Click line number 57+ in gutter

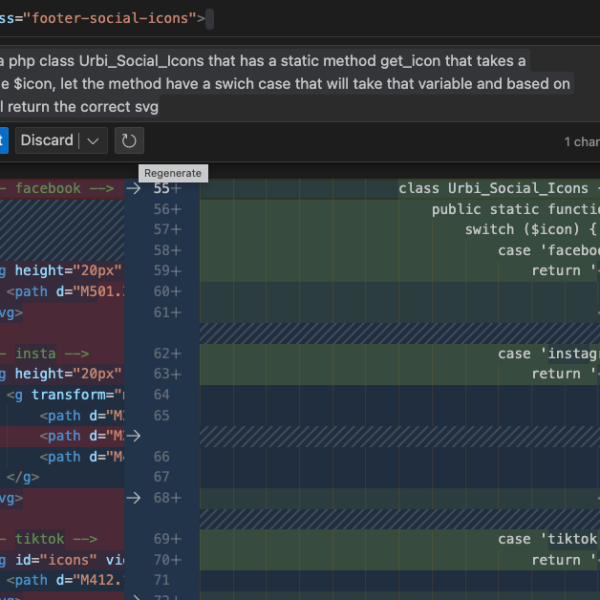point(167,229)
